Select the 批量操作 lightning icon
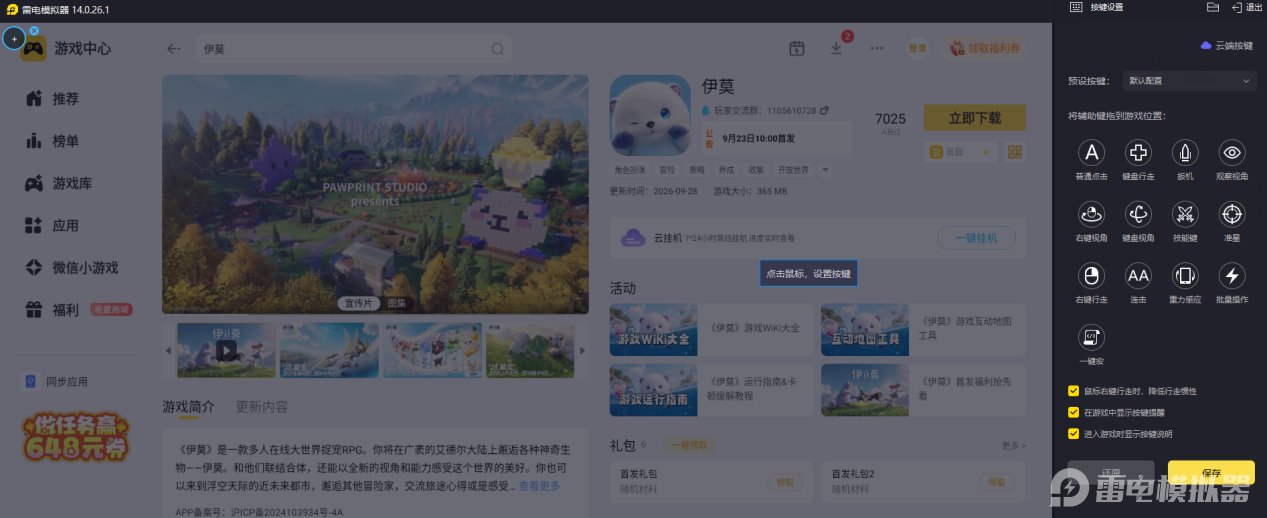The width and height of the screenshot is (1267, 518). click(1232, 276)
